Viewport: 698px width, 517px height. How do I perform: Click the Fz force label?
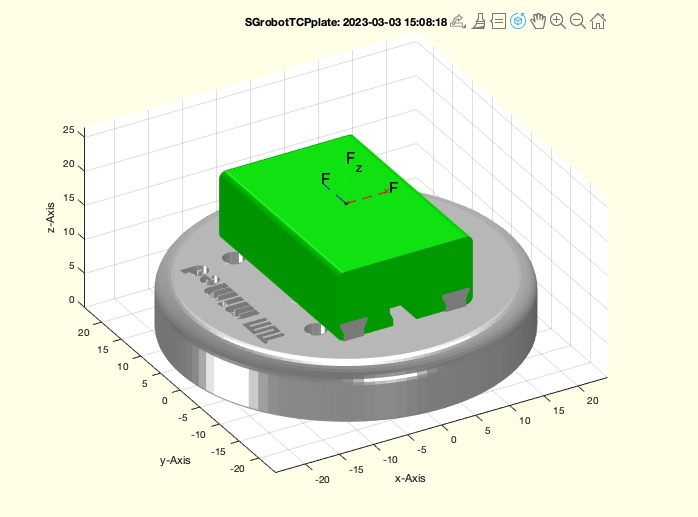(x=353, y=160)
